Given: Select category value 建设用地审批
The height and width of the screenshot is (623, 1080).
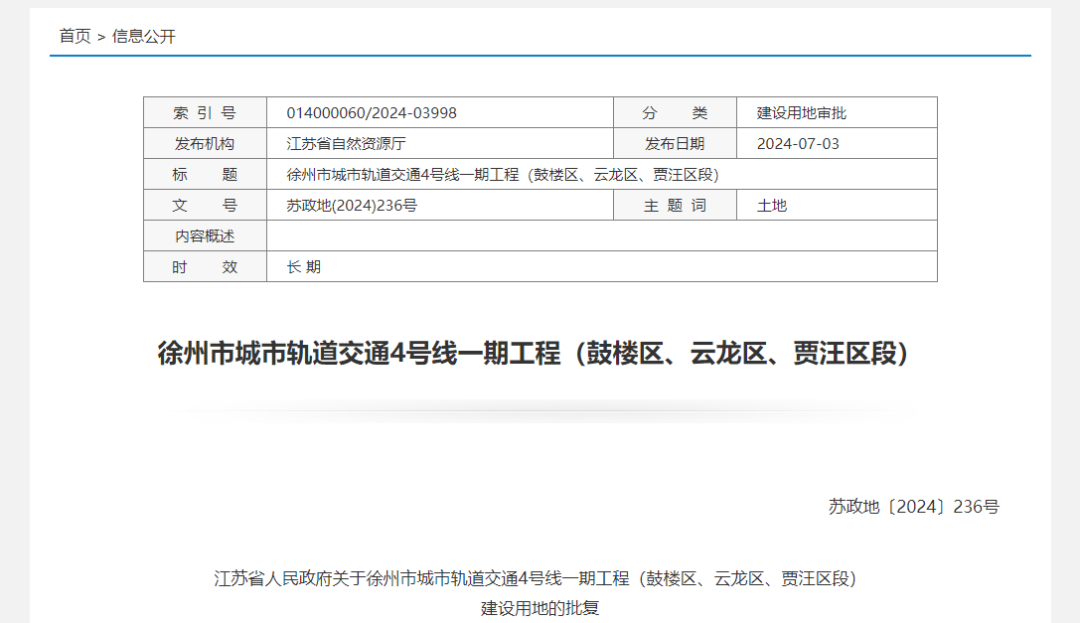Looking at the screenshot, I should click(x=801, y=113).
